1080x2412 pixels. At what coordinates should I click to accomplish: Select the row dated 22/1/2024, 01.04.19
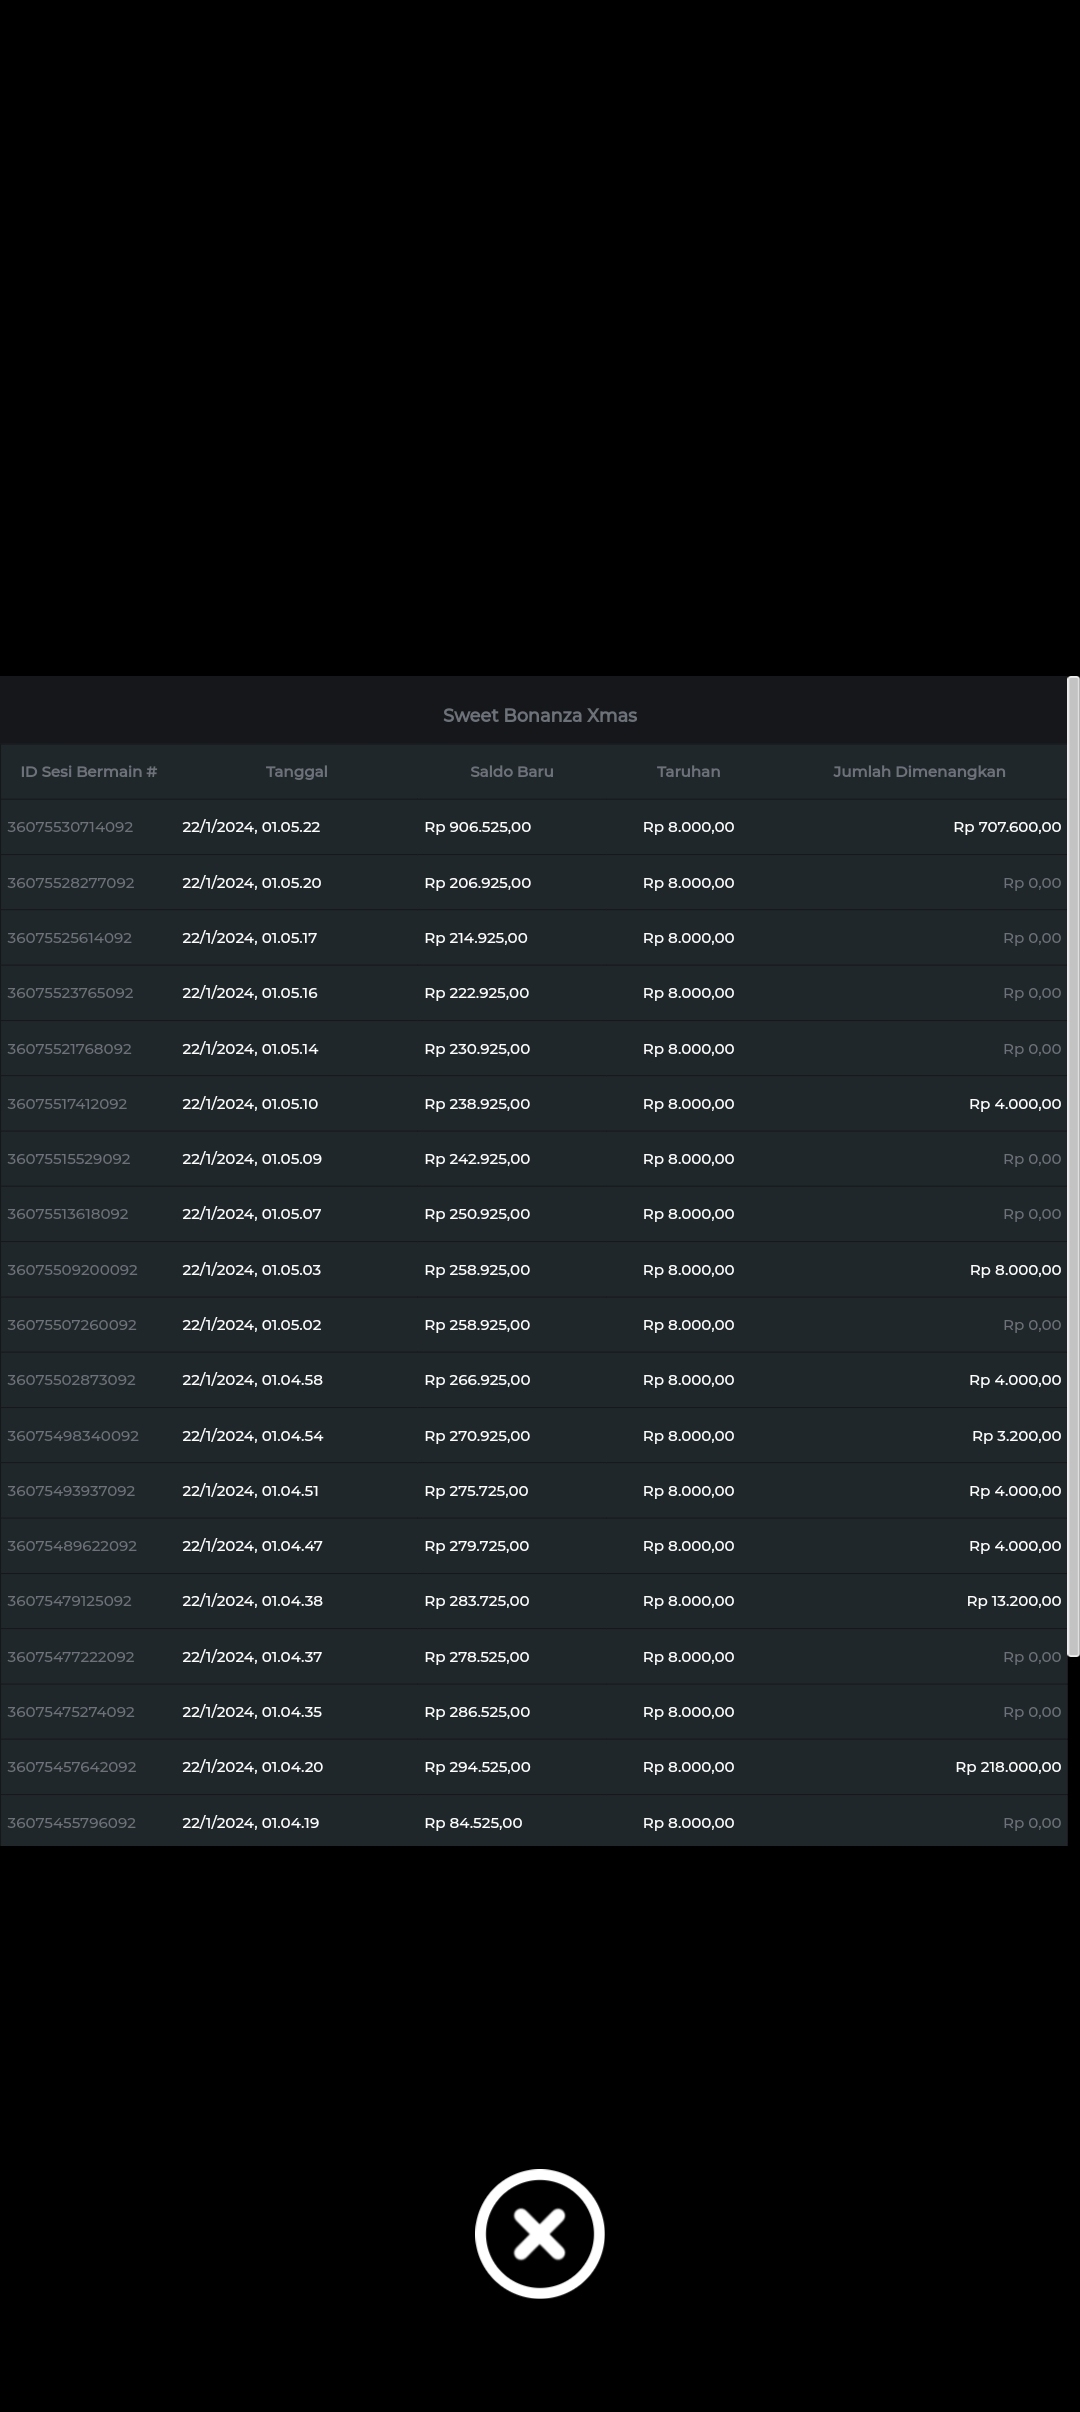click(250, 1823)
